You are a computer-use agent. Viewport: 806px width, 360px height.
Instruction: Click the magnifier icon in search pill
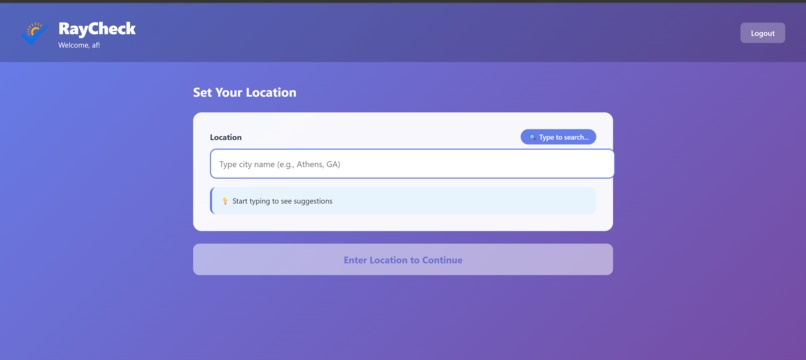point(533,137)
